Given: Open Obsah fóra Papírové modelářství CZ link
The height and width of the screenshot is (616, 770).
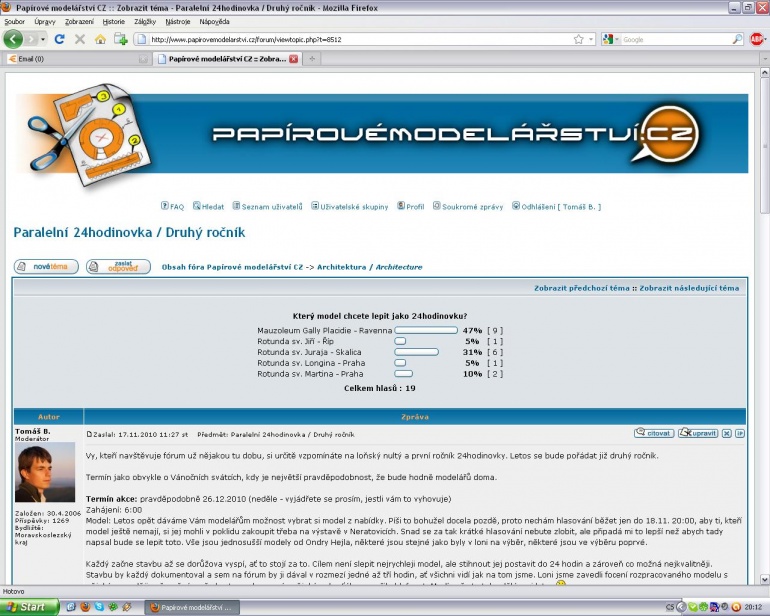Looking at the screenshot, I should pos(232,267).
